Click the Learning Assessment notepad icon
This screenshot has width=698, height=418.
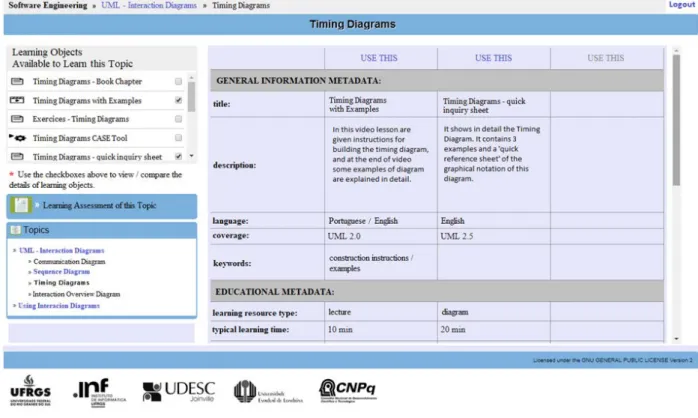[20, 205]
